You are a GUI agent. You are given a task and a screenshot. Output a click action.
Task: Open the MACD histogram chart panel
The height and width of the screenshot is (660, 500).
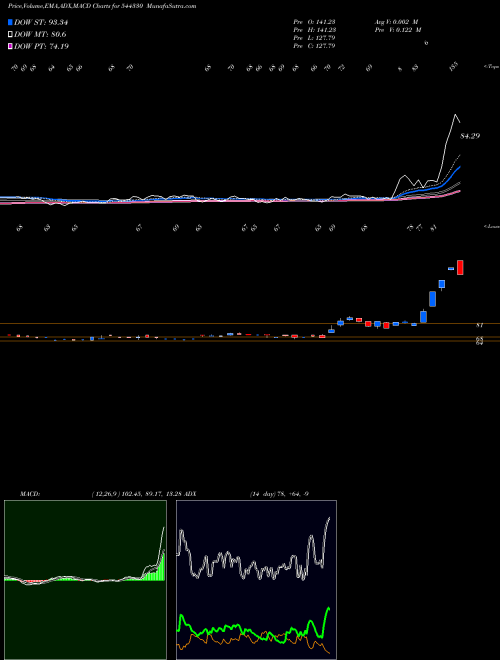tap(85, 580)
